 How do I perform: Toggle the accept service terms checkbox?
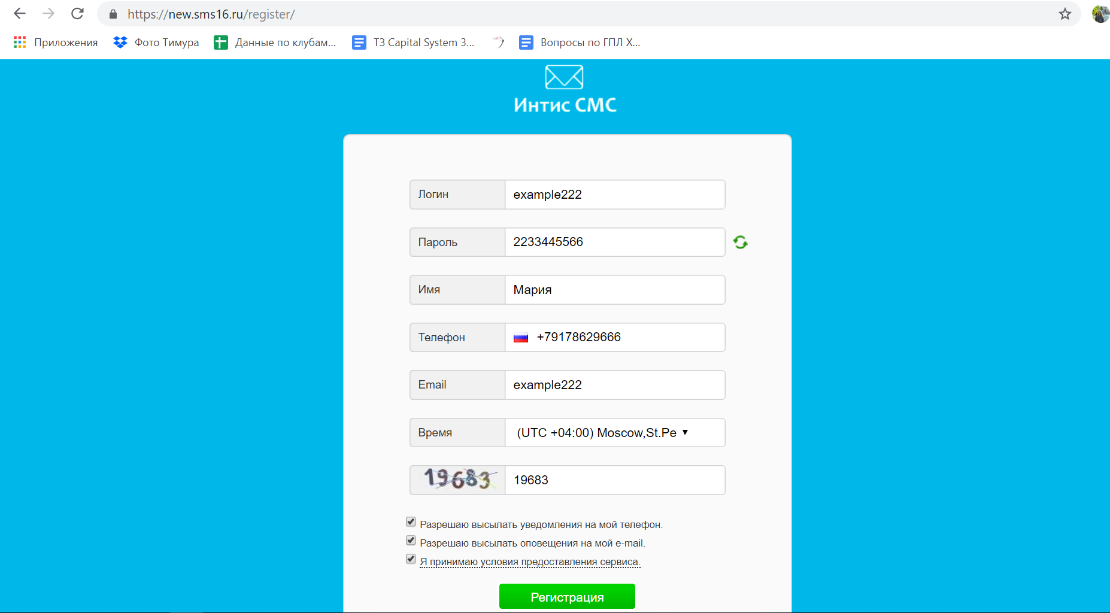tap(411, 559)
